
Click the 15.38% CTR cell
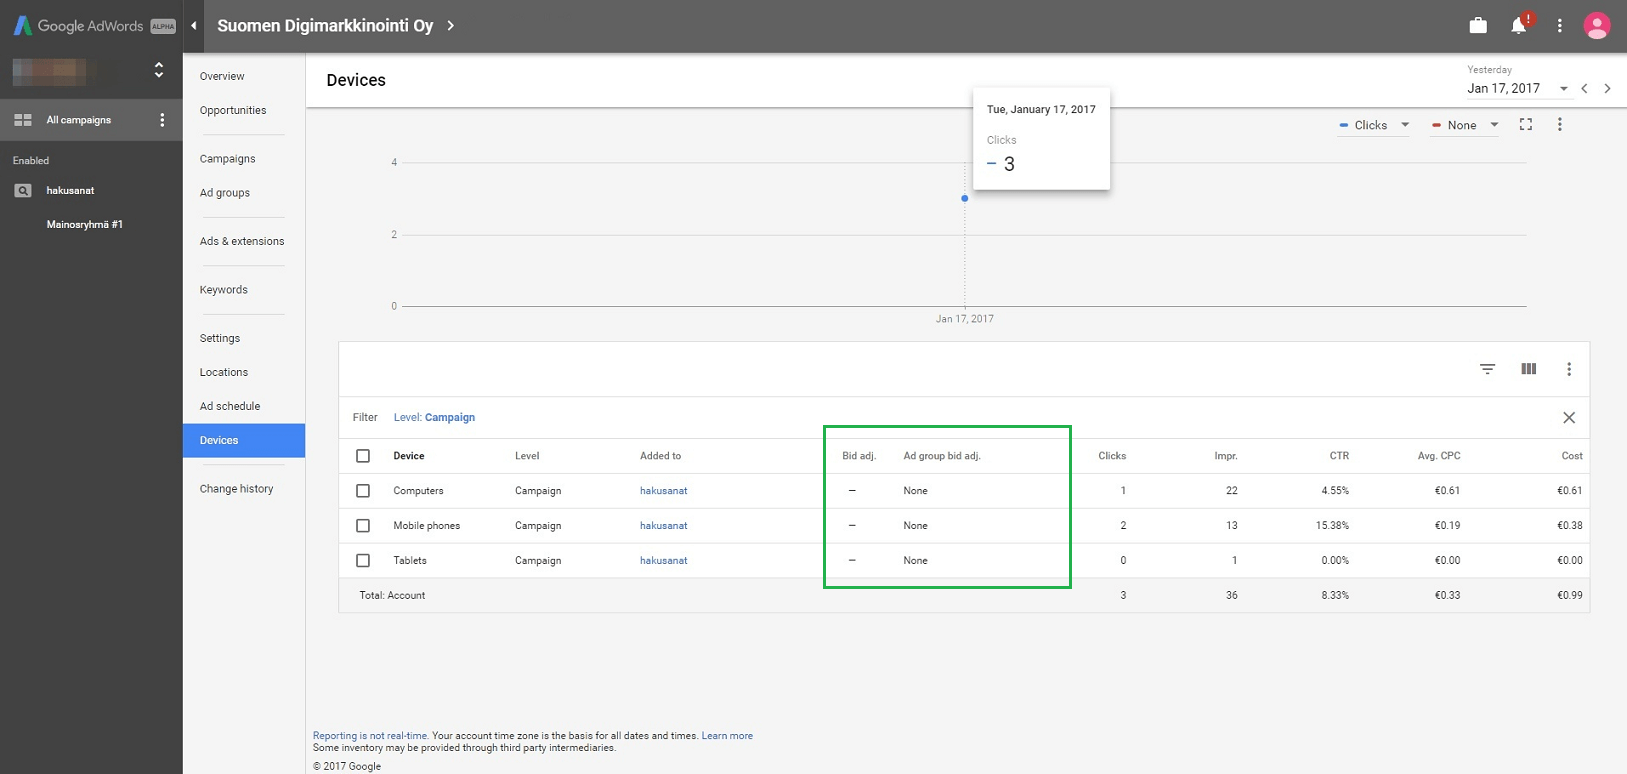pyautogui.click(x=1332, y=526)
